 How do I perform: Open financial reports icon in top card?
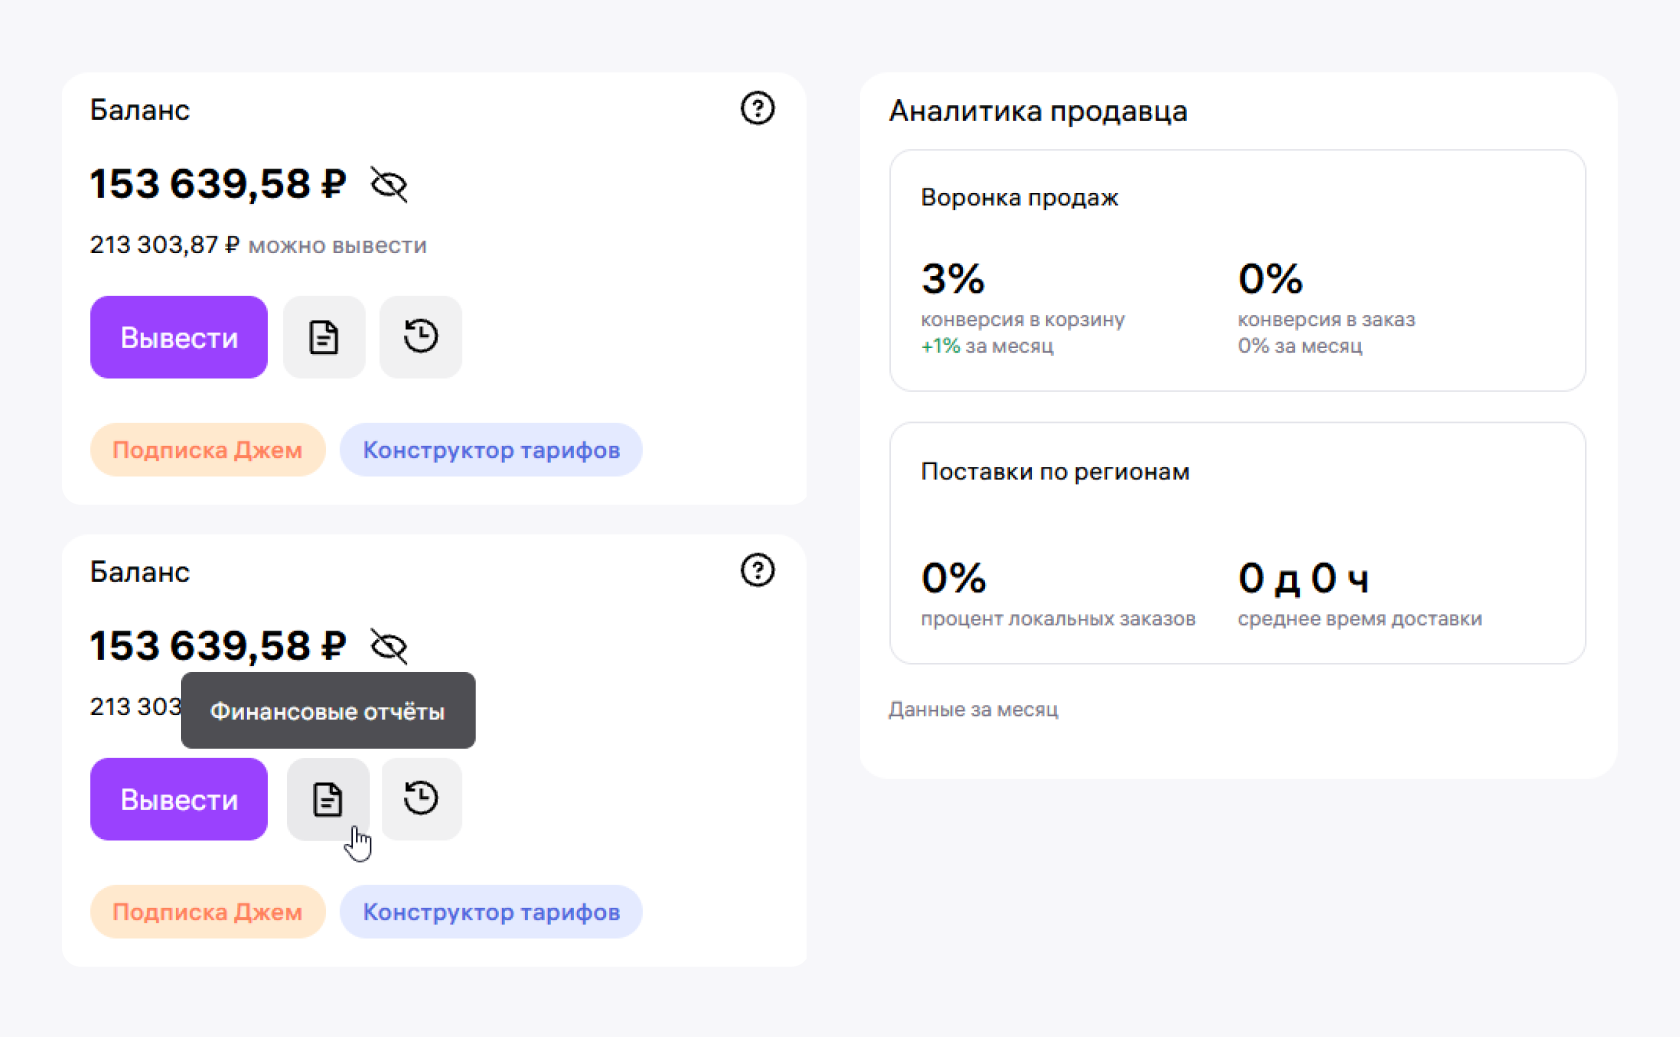click(x=324, y=337)
